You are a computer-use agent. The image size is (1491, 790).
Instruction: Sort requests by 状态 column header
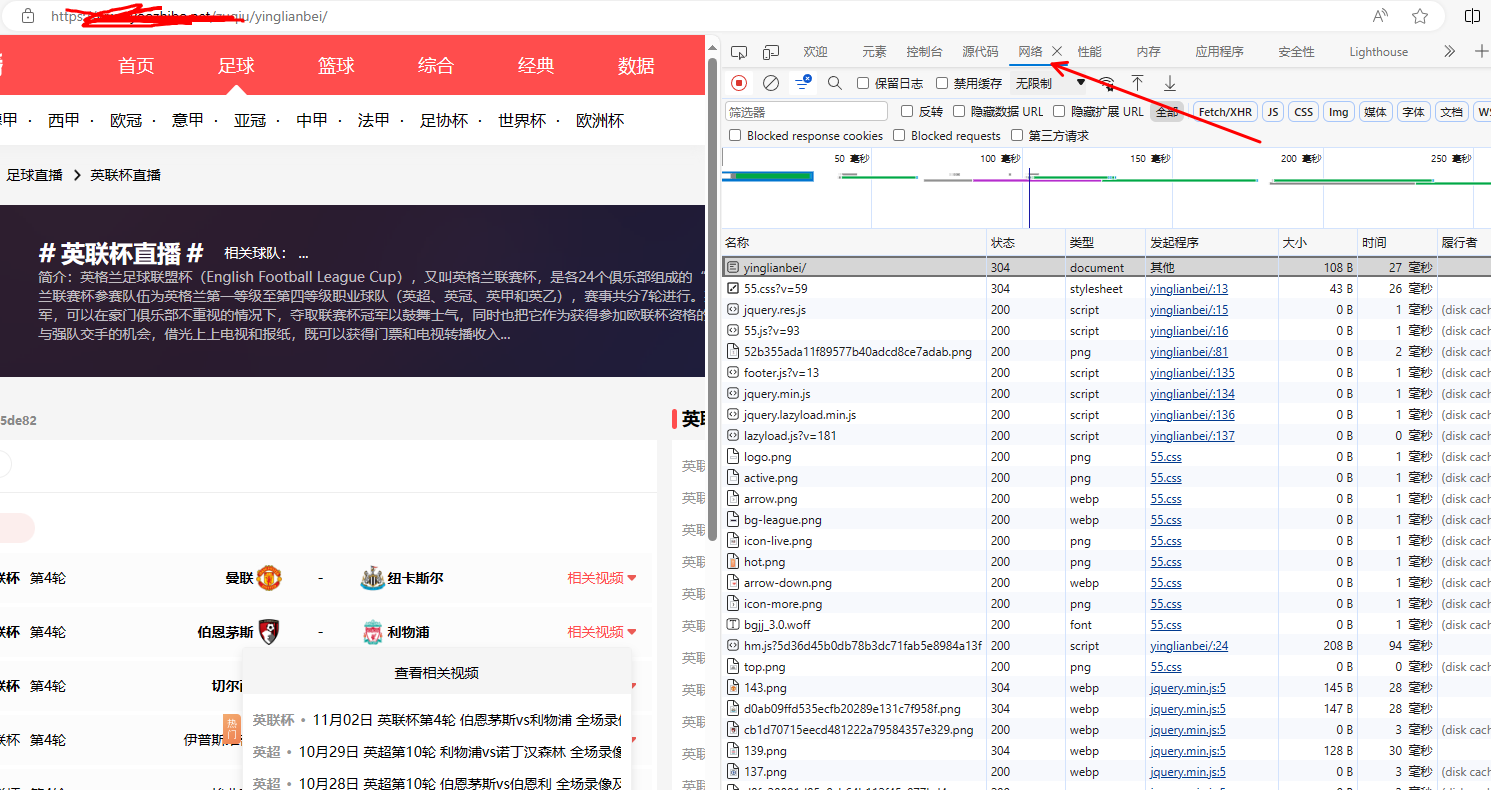[1026, 243]
